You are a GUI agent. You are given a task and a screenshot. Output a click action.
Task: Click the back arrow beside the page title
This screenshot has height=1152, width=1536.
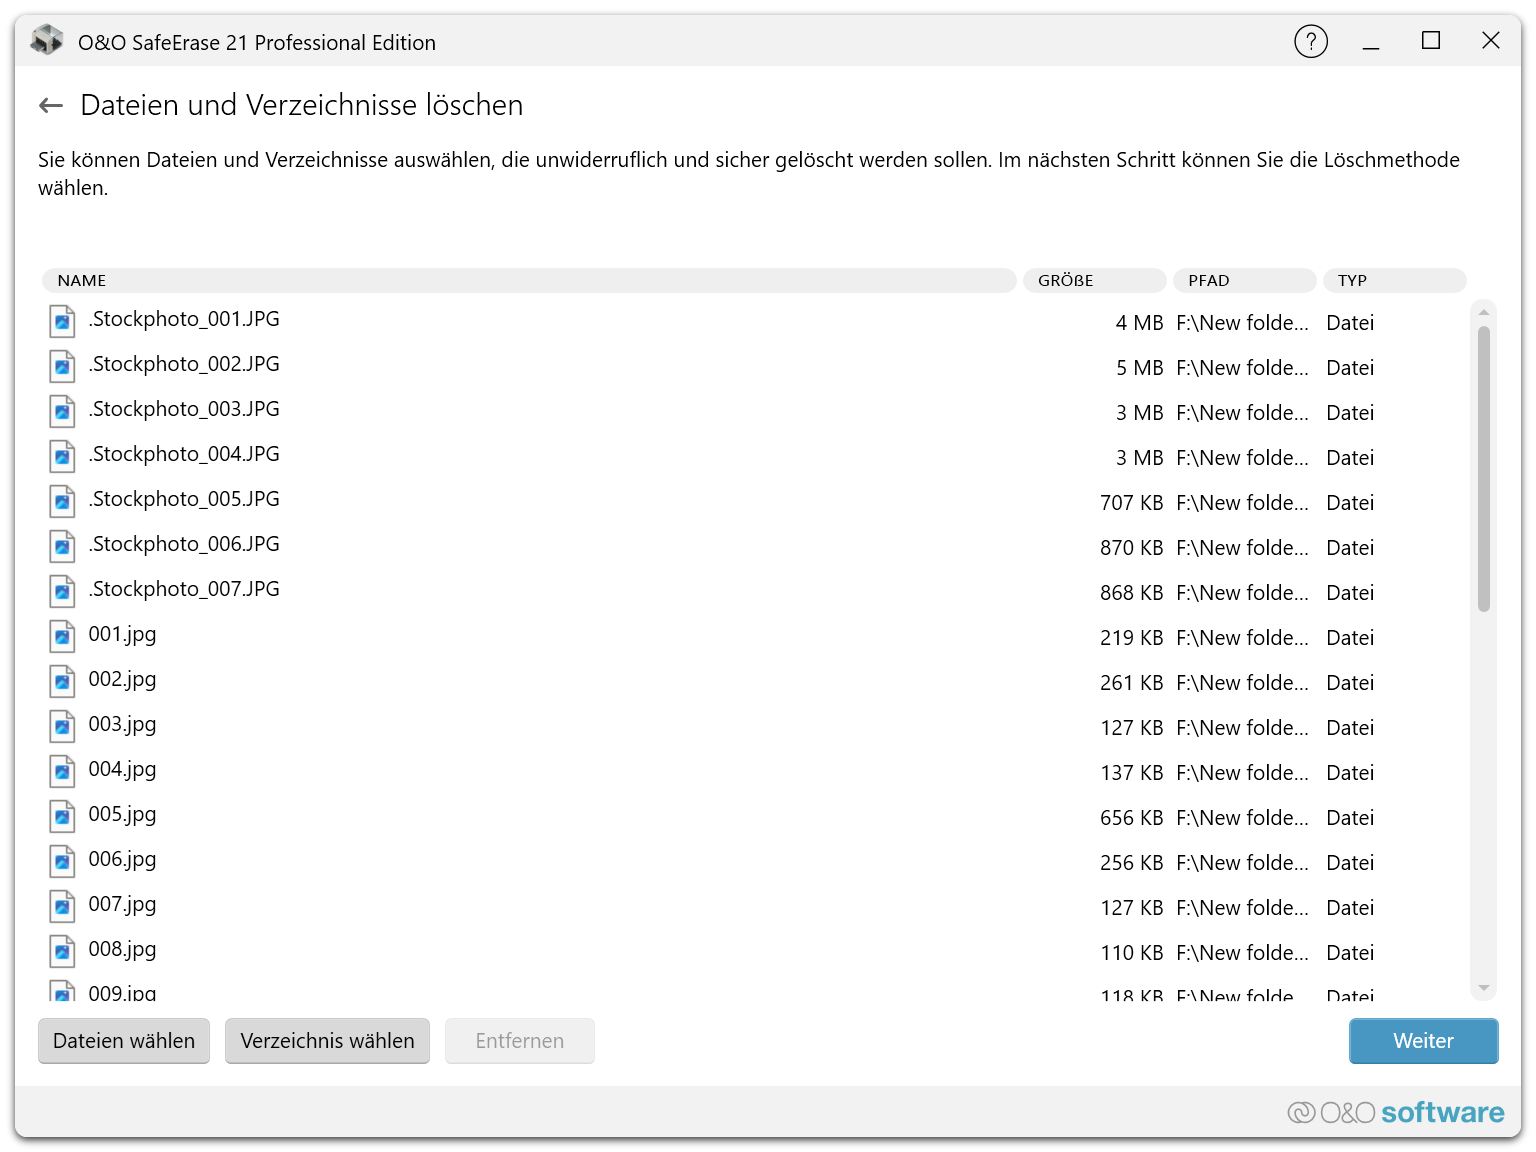[x=51, y=105]
